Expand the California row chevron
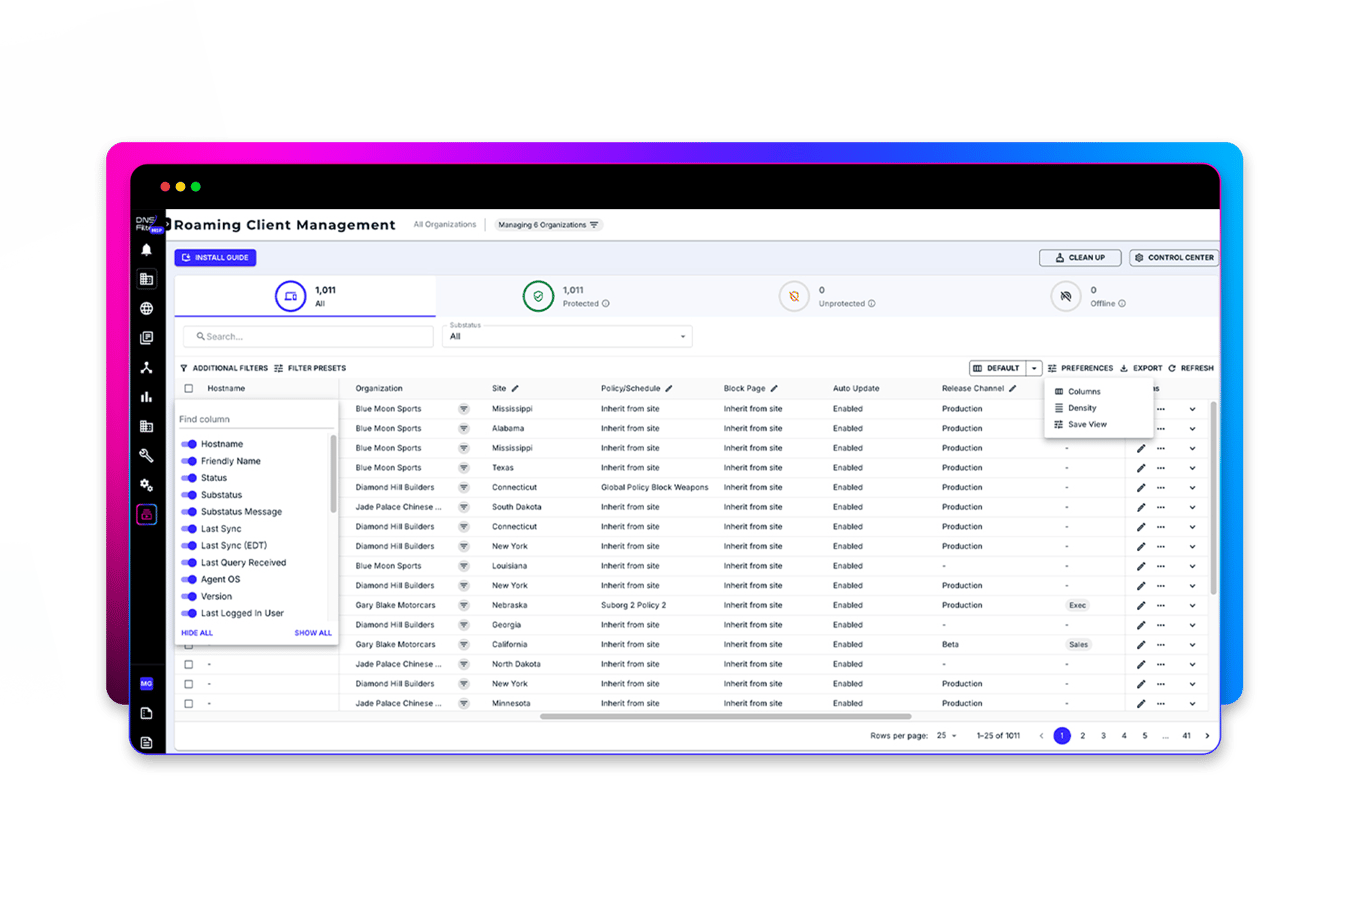The height and width of the screenshot is (900, 1350). [1192, 645]
